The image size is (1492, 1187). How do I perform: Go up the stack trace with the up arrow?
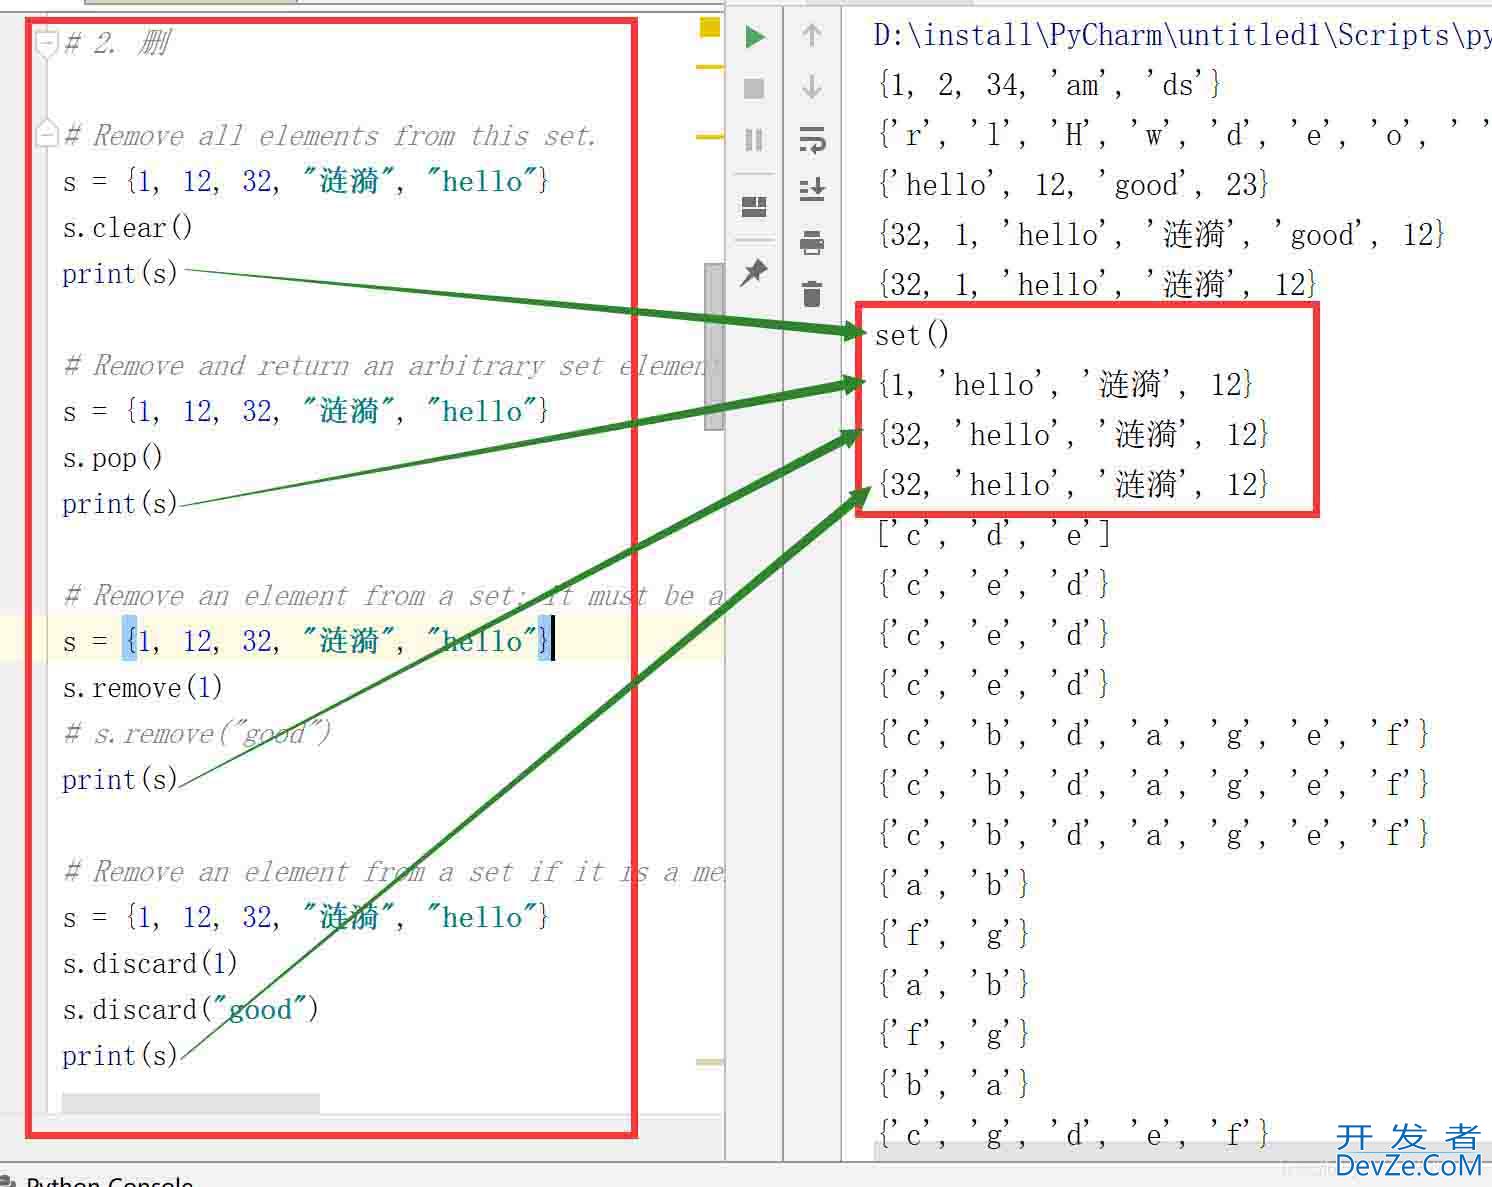pyautogui.click(x=812, y=36)
